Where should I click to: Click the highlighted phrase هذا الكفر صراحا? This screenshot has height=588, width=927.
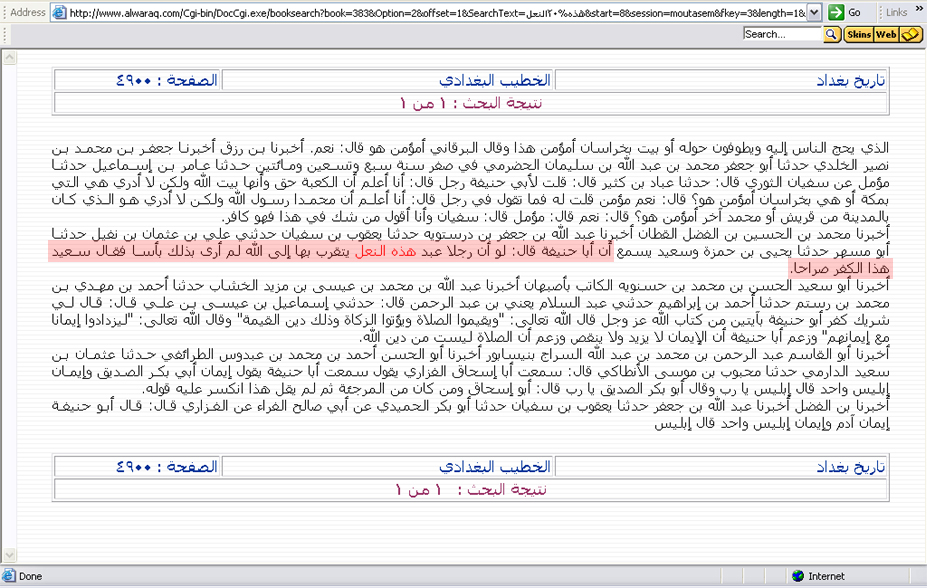840,269
